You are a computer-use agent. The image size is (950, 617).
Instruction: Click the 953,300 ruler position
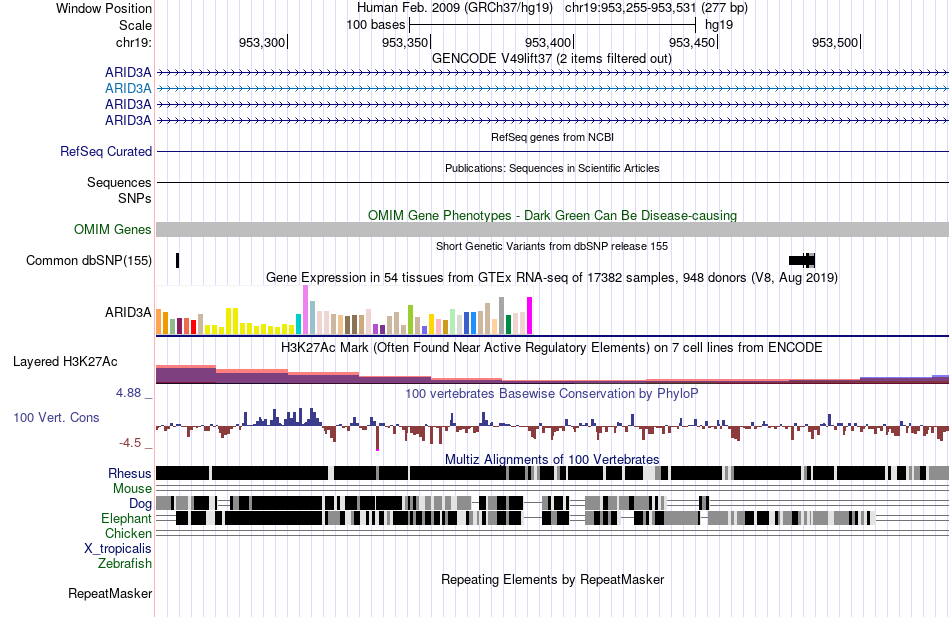[x=262, y=42]
